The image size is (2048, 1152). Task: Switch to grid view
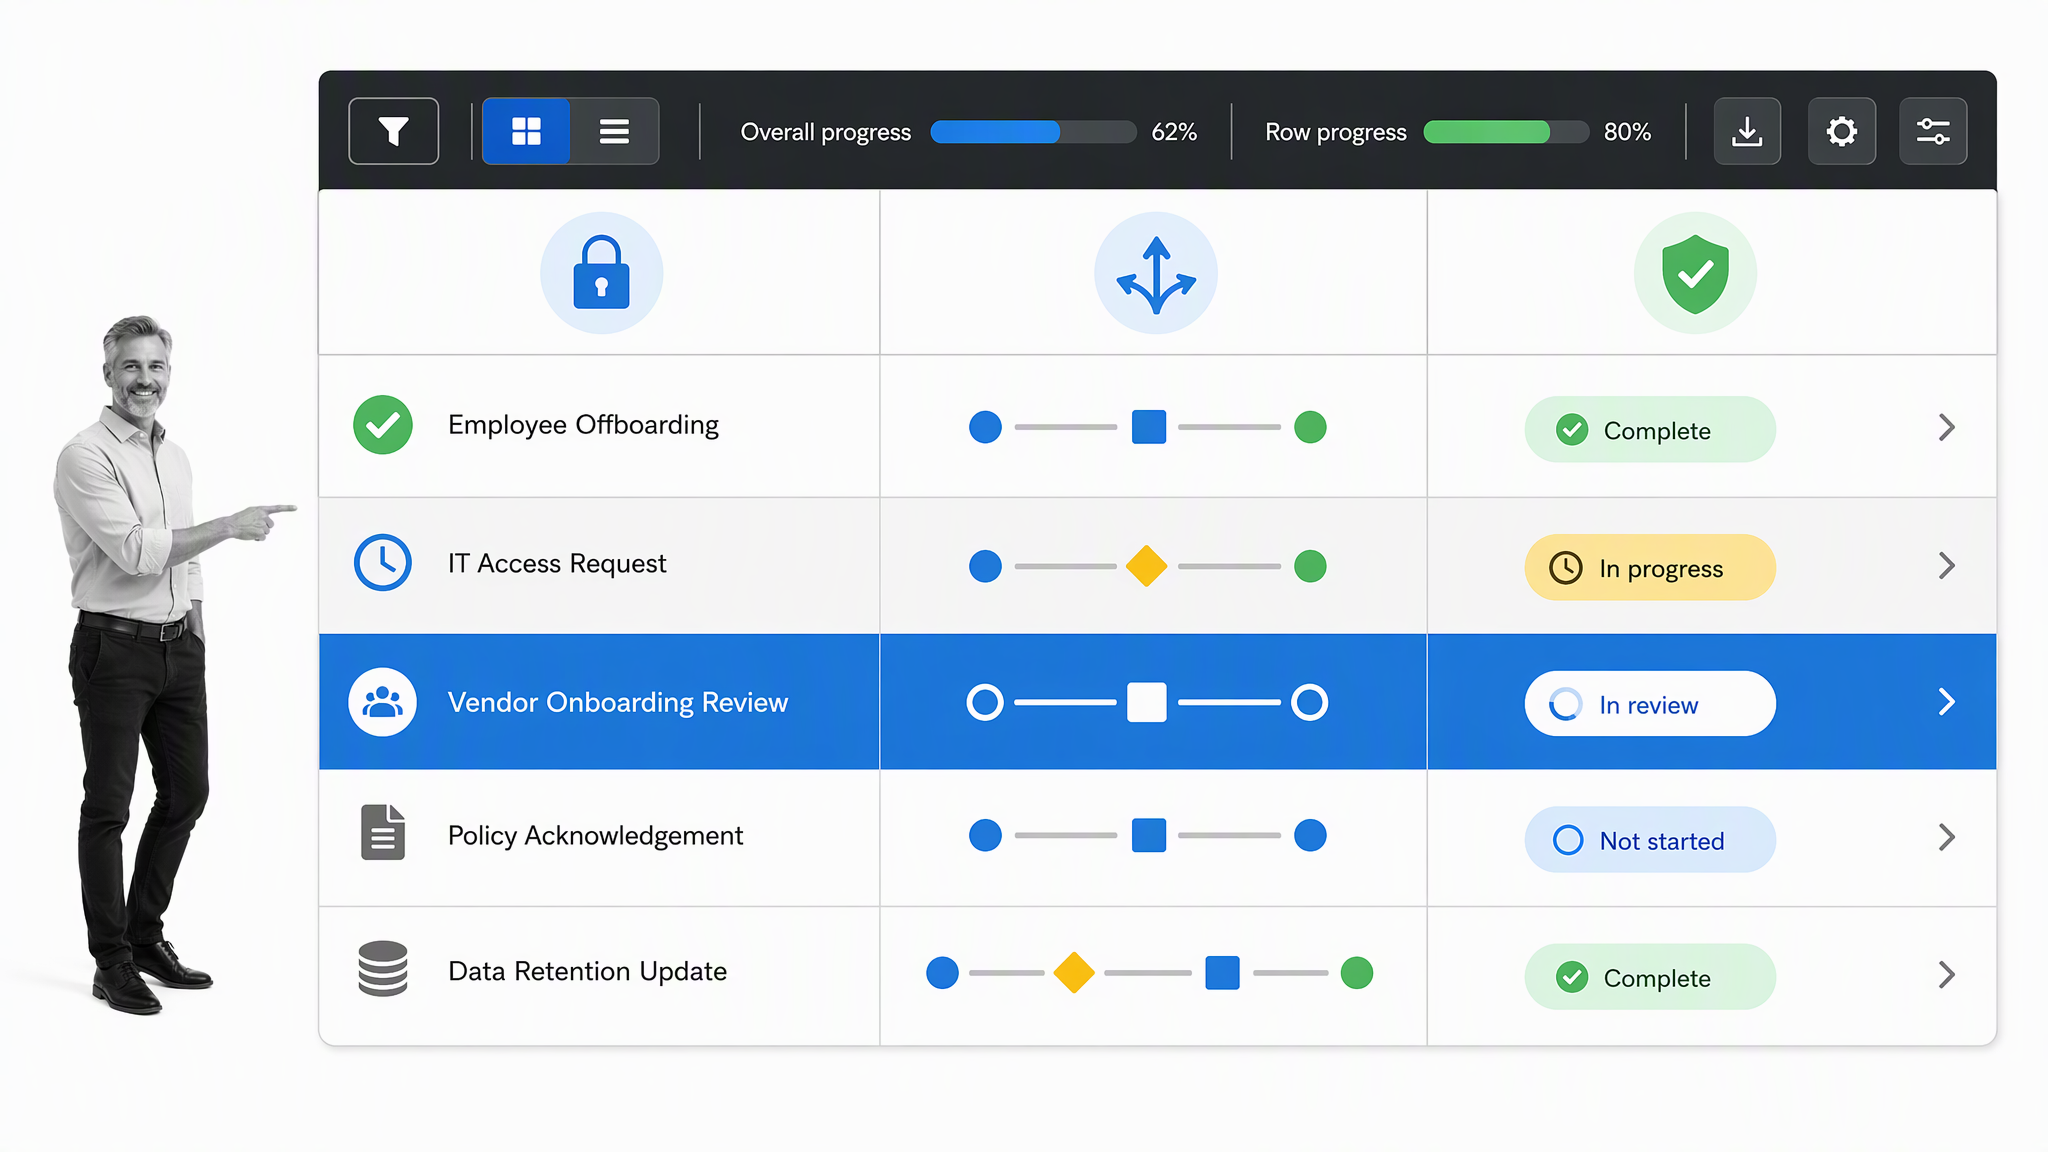point(526,131)
